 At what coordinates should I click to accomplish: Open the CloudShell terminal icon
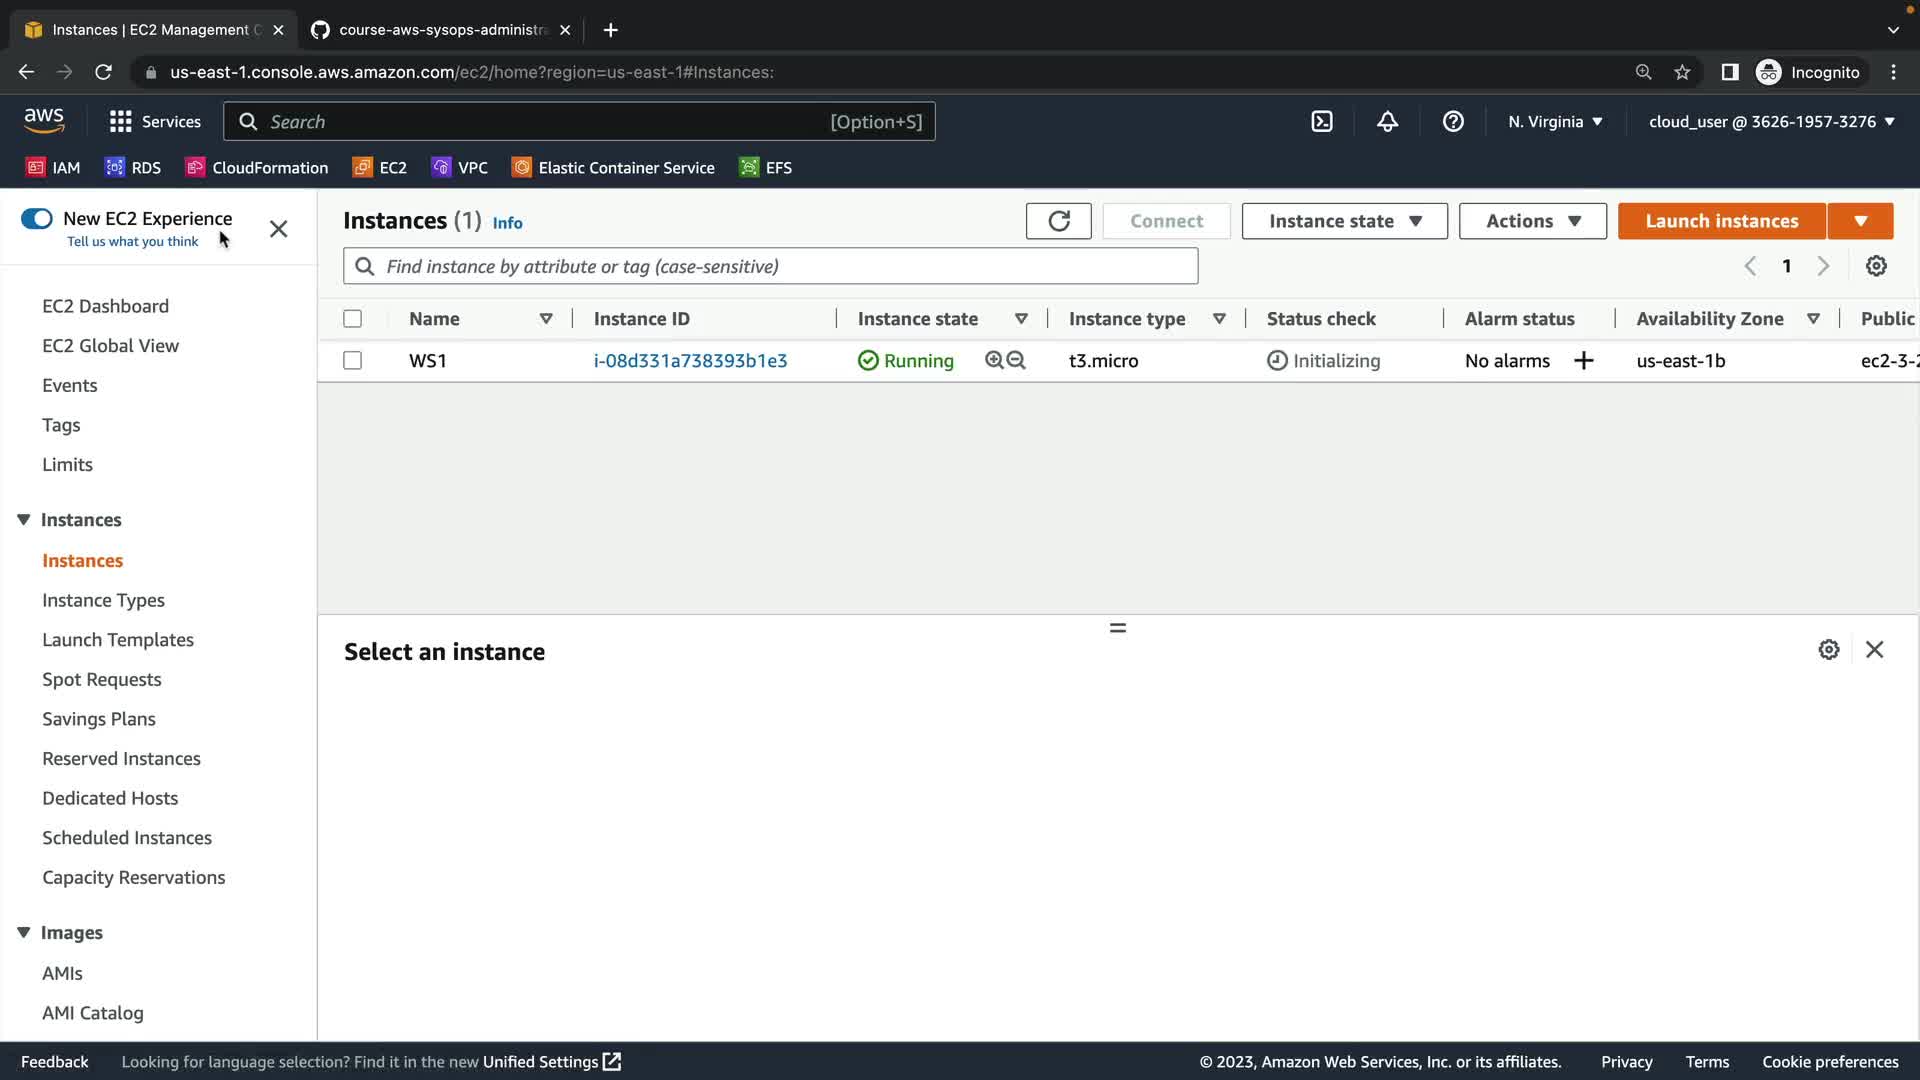[x=1322, y=122]
